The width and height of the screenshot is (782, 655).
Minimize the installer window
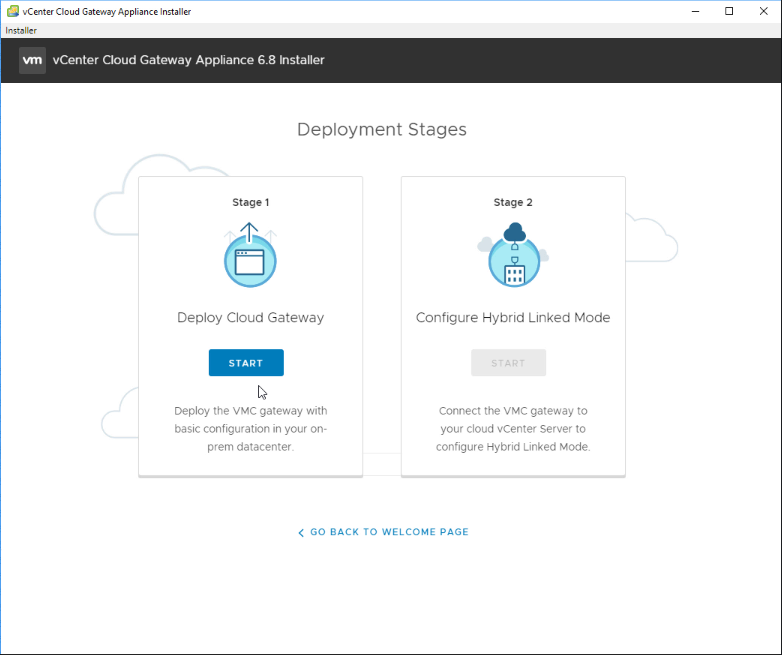pyautogui.click(x=695, y=11)
